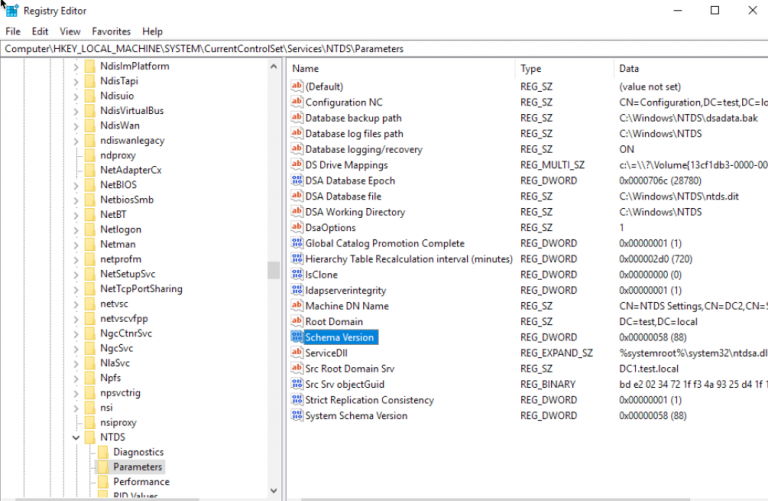Click the Diagnostics folder icon

(x=102, y=452)
